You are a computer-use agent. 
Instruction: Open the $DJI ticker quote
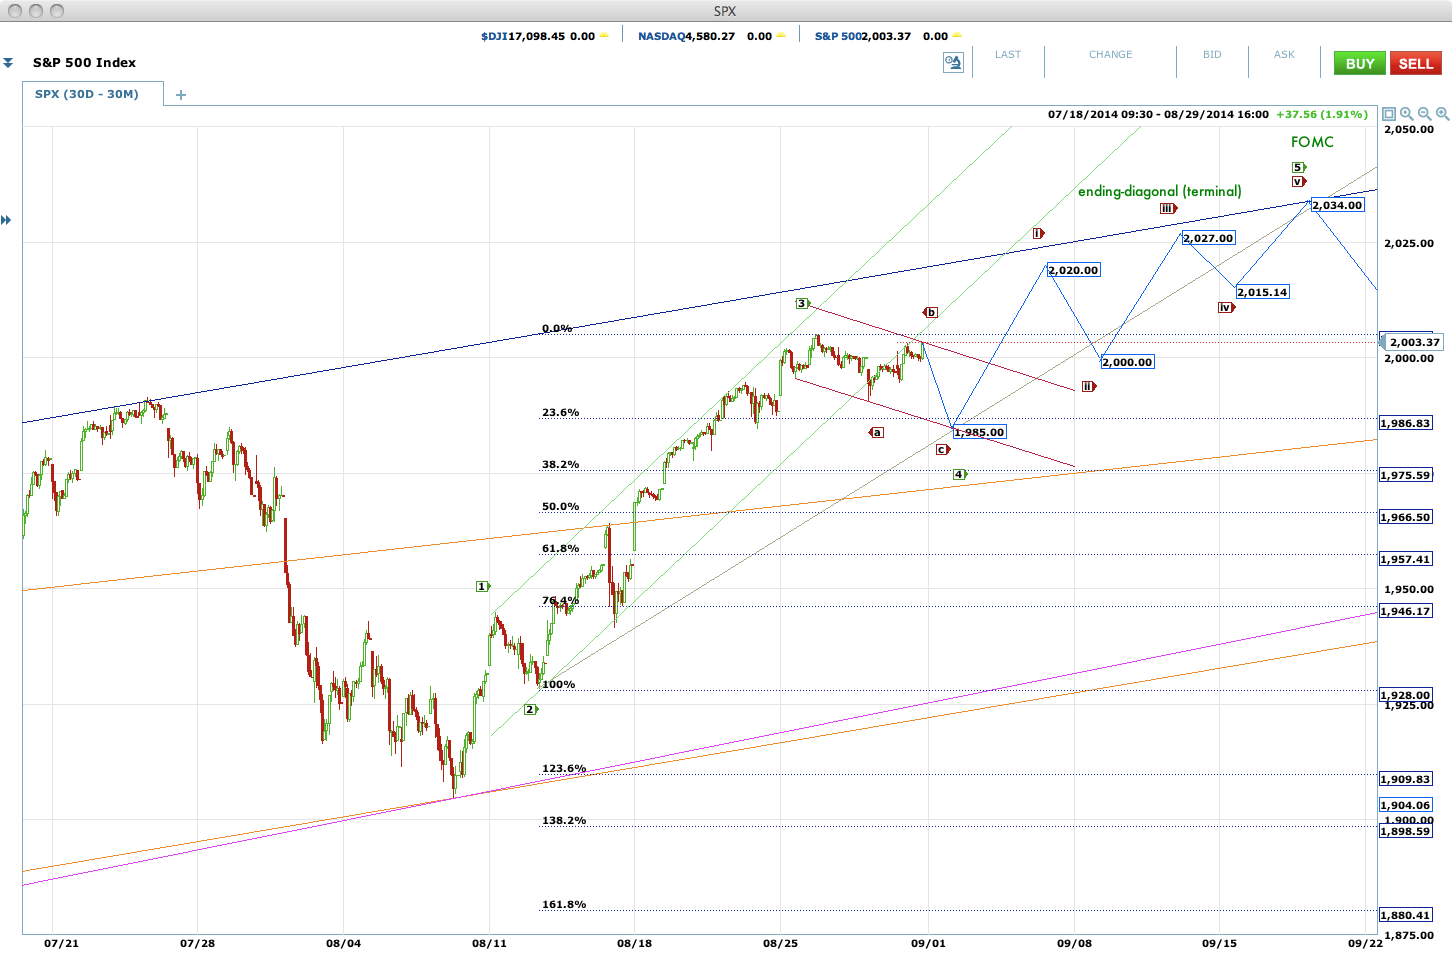[x=537, y=36]
